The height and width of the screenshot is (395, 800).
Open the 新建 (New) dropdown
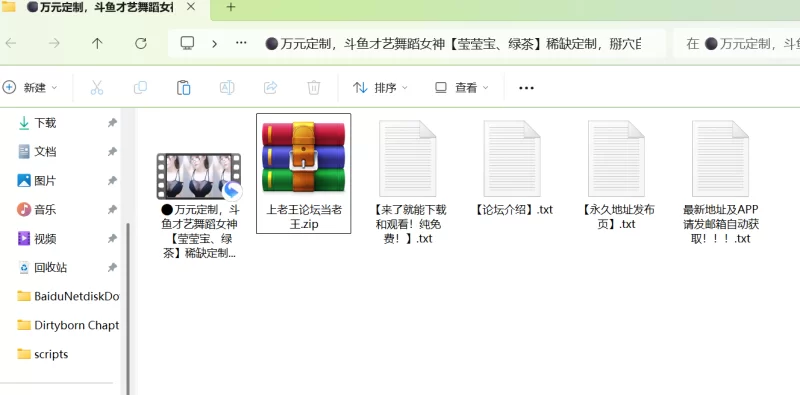pyautogui.click(x=30, y=88)
